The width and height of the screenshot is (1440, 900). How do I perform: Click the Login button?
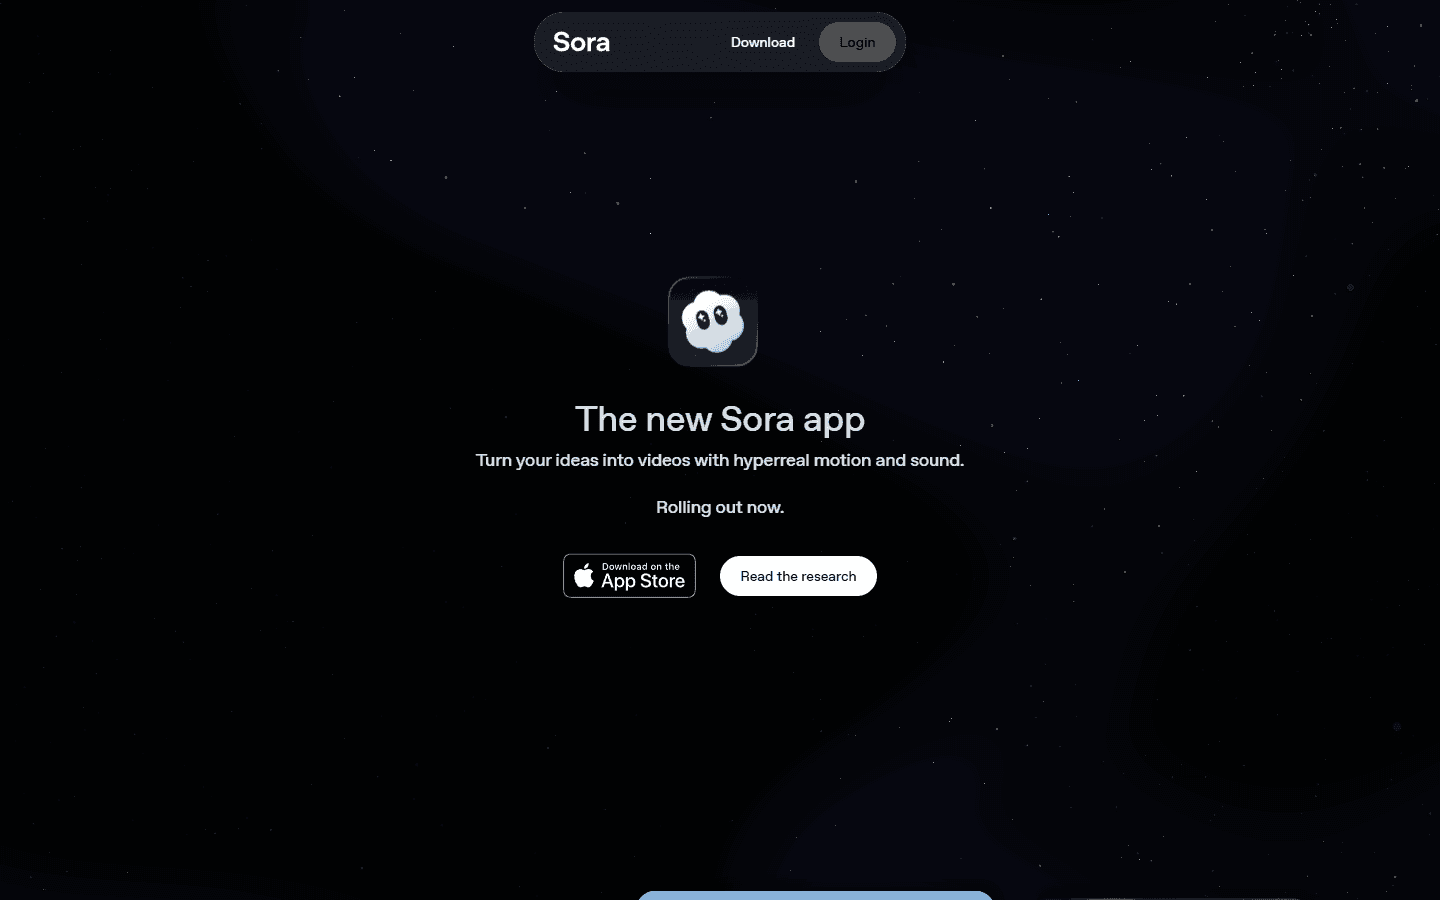coord(857,42)
